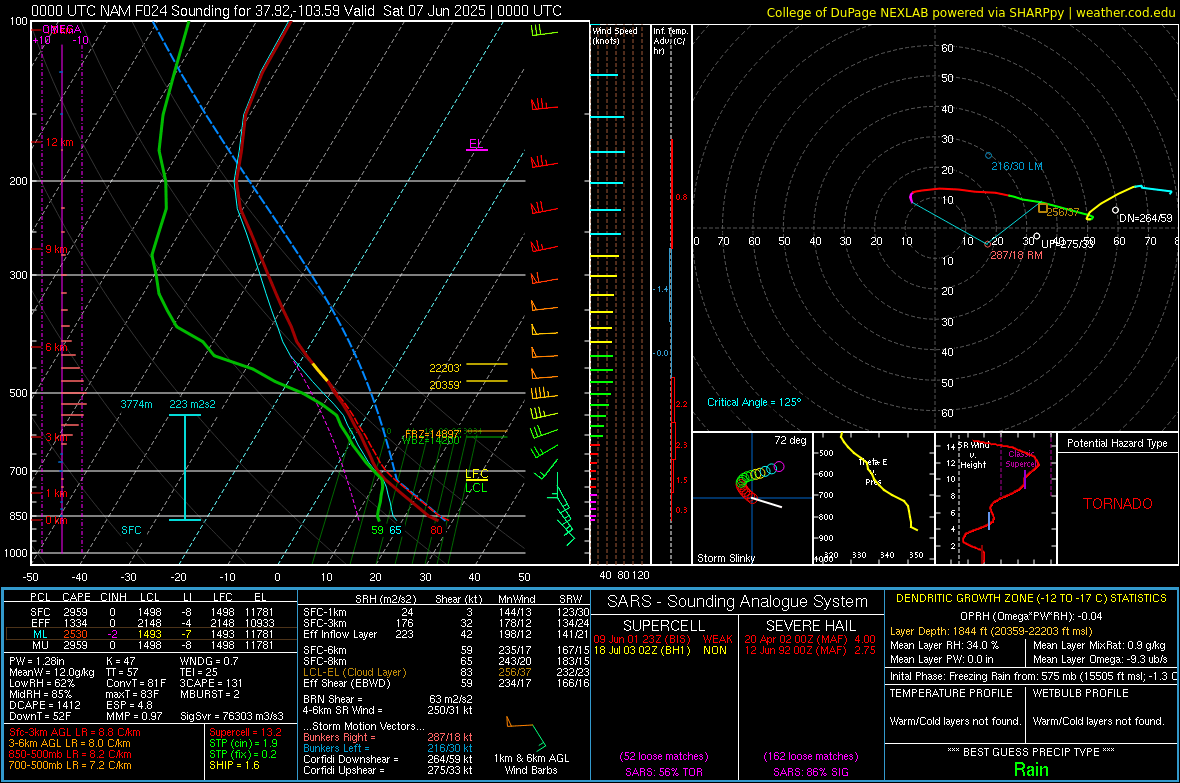Select the 287/18 RM hodograph label
This screenshot has width=1180, height=783.
click(1016, 255)
